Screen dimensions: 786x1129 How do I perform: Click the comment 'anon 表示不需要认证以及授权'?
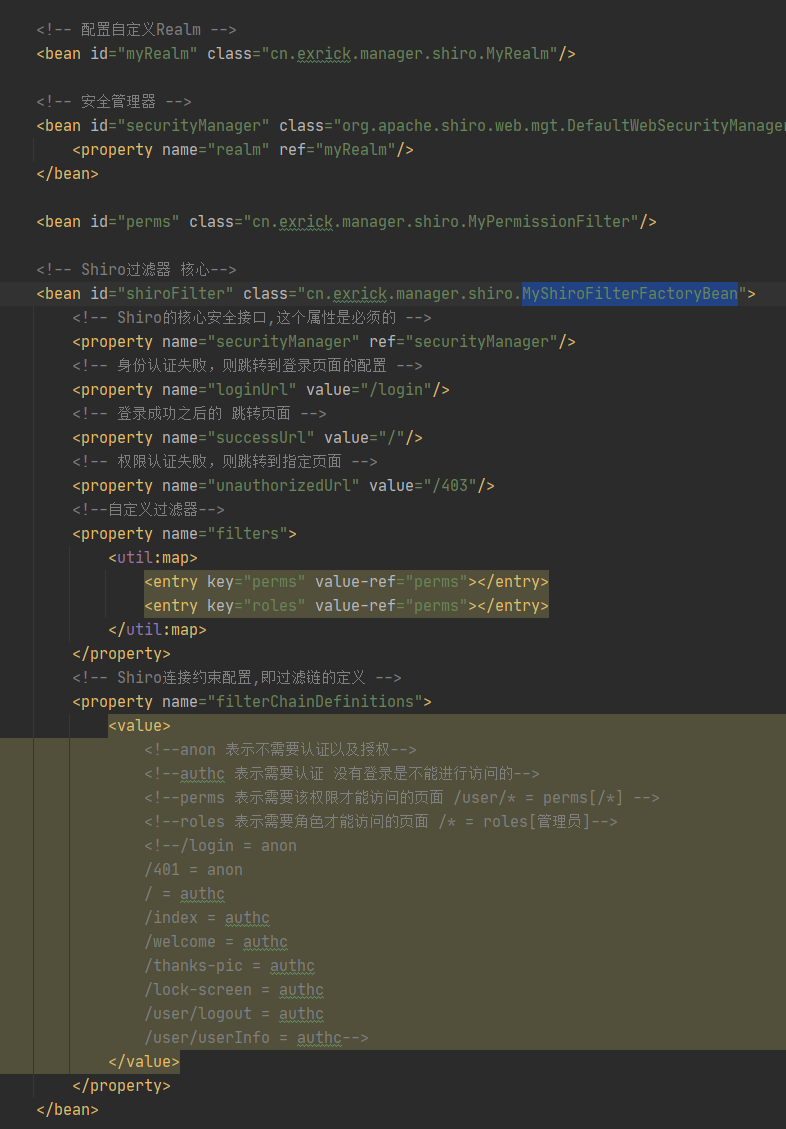pos(280,750)
